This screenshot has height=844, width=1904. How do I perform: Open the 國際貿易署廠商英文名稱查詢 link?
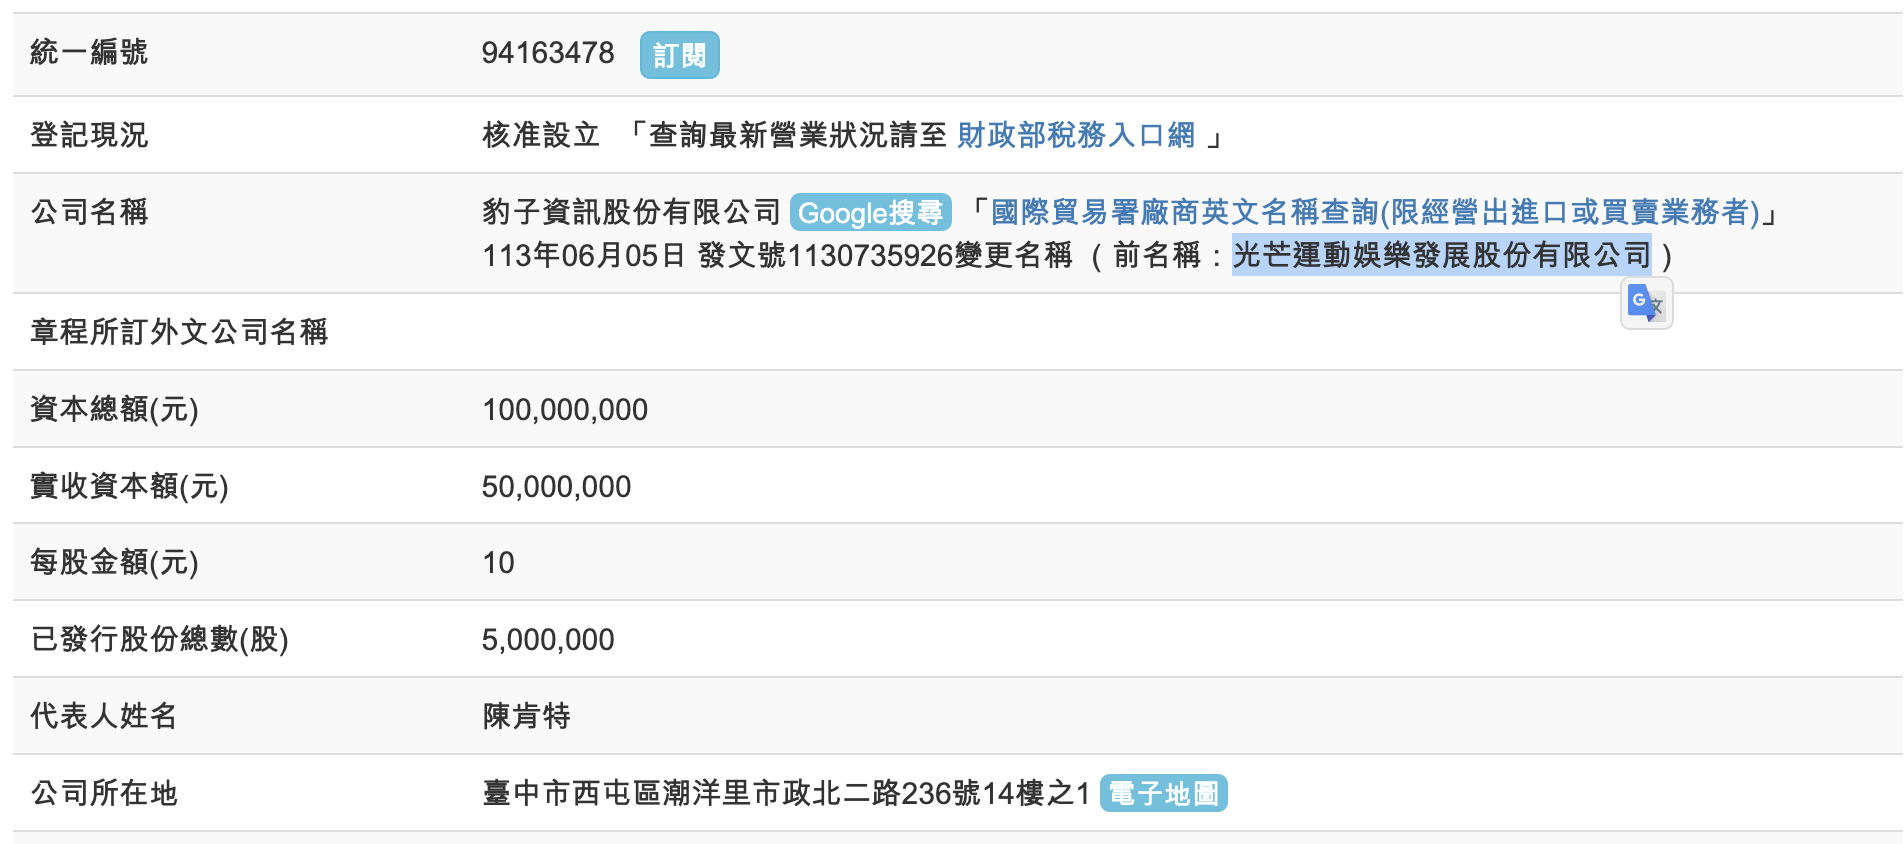[1374, 212]
